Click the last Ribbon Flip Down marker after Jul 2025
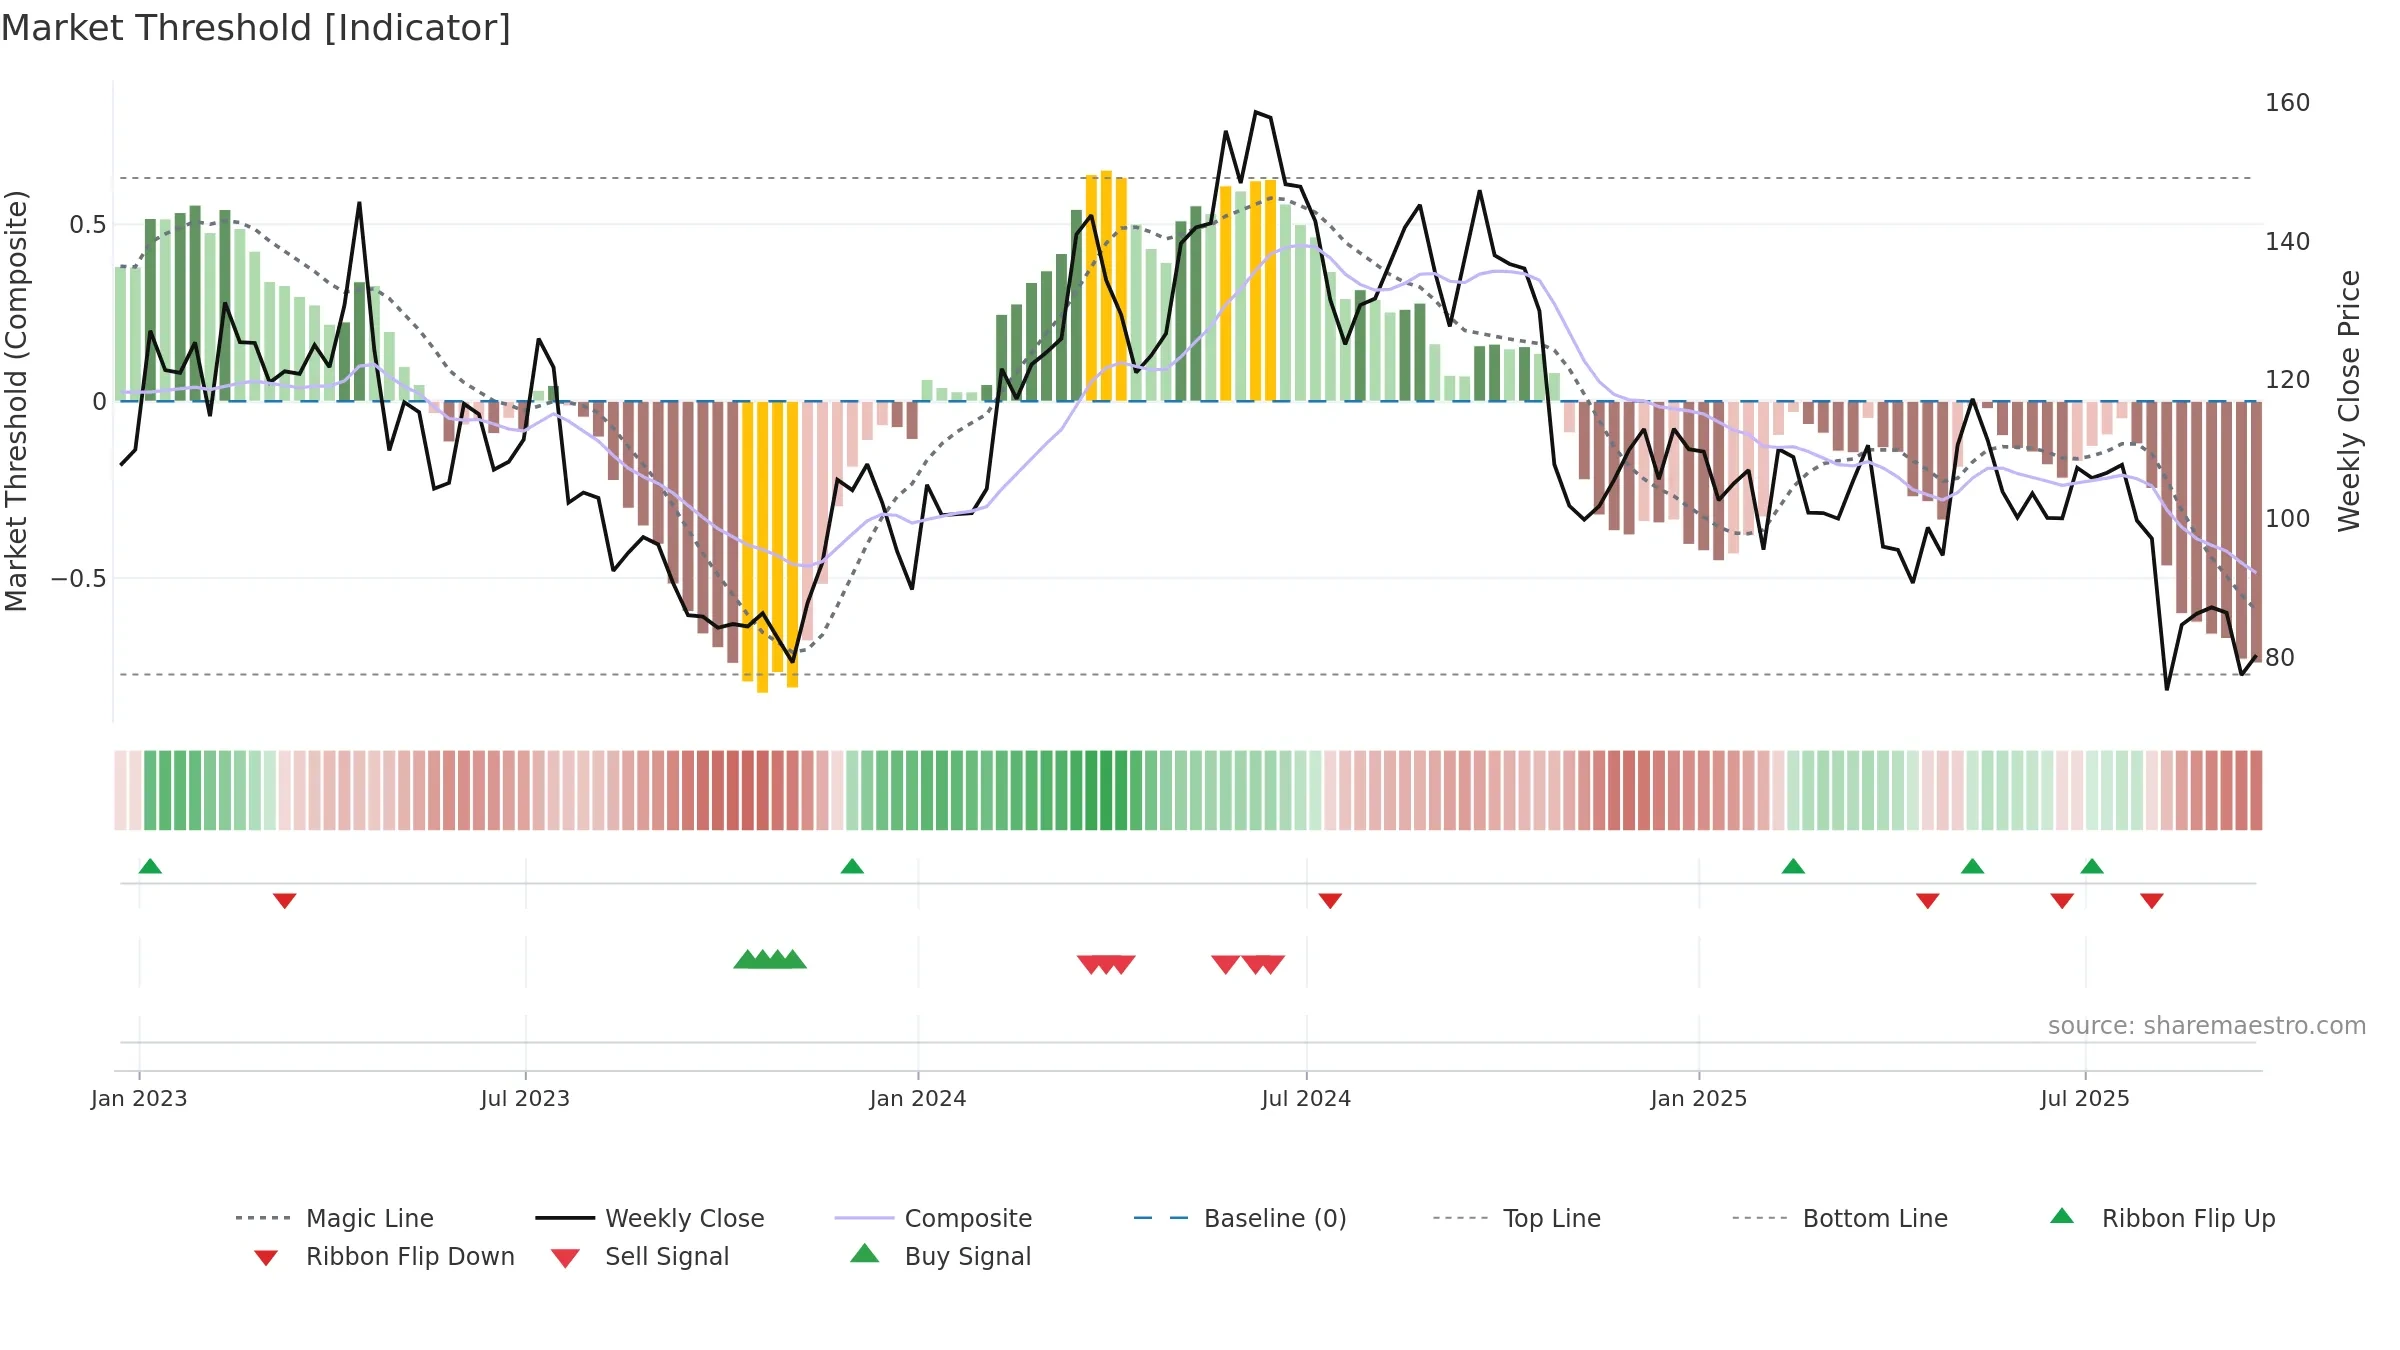This screenshot has height=1350, width=2400. [x=2152, y=901]
